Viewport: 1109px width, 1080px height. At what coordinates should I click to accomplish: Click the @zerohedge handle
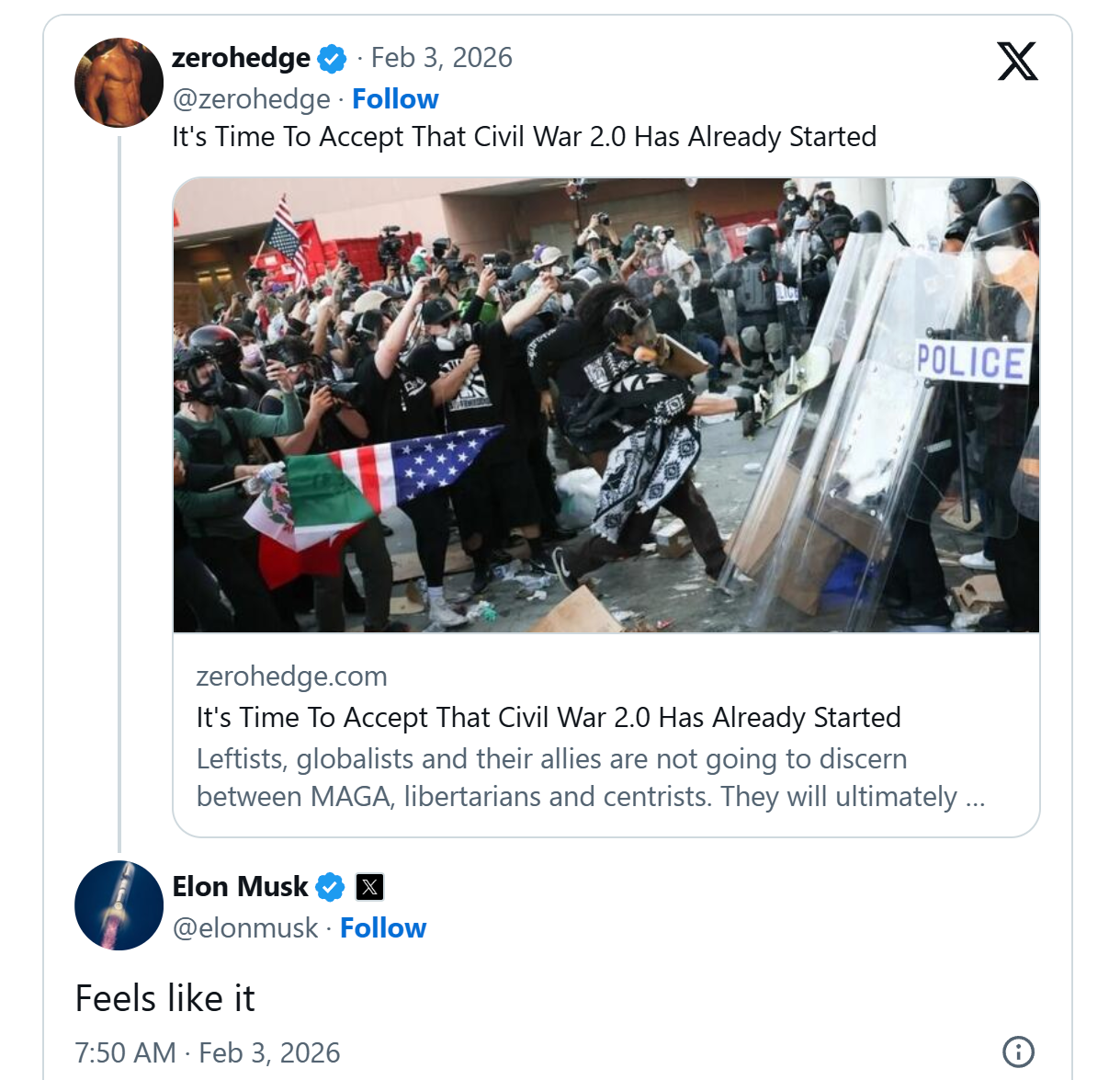tap(251, 99)
